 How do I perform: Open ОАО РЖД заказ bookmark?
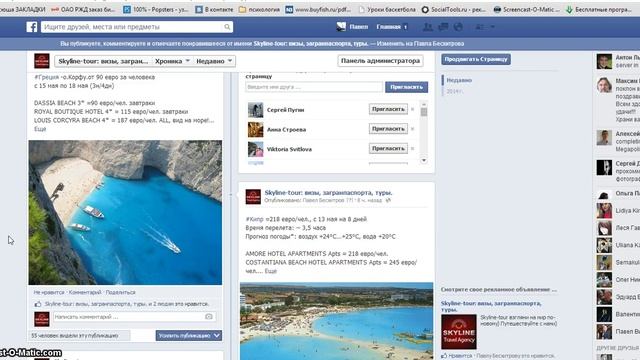pos(83,9)
